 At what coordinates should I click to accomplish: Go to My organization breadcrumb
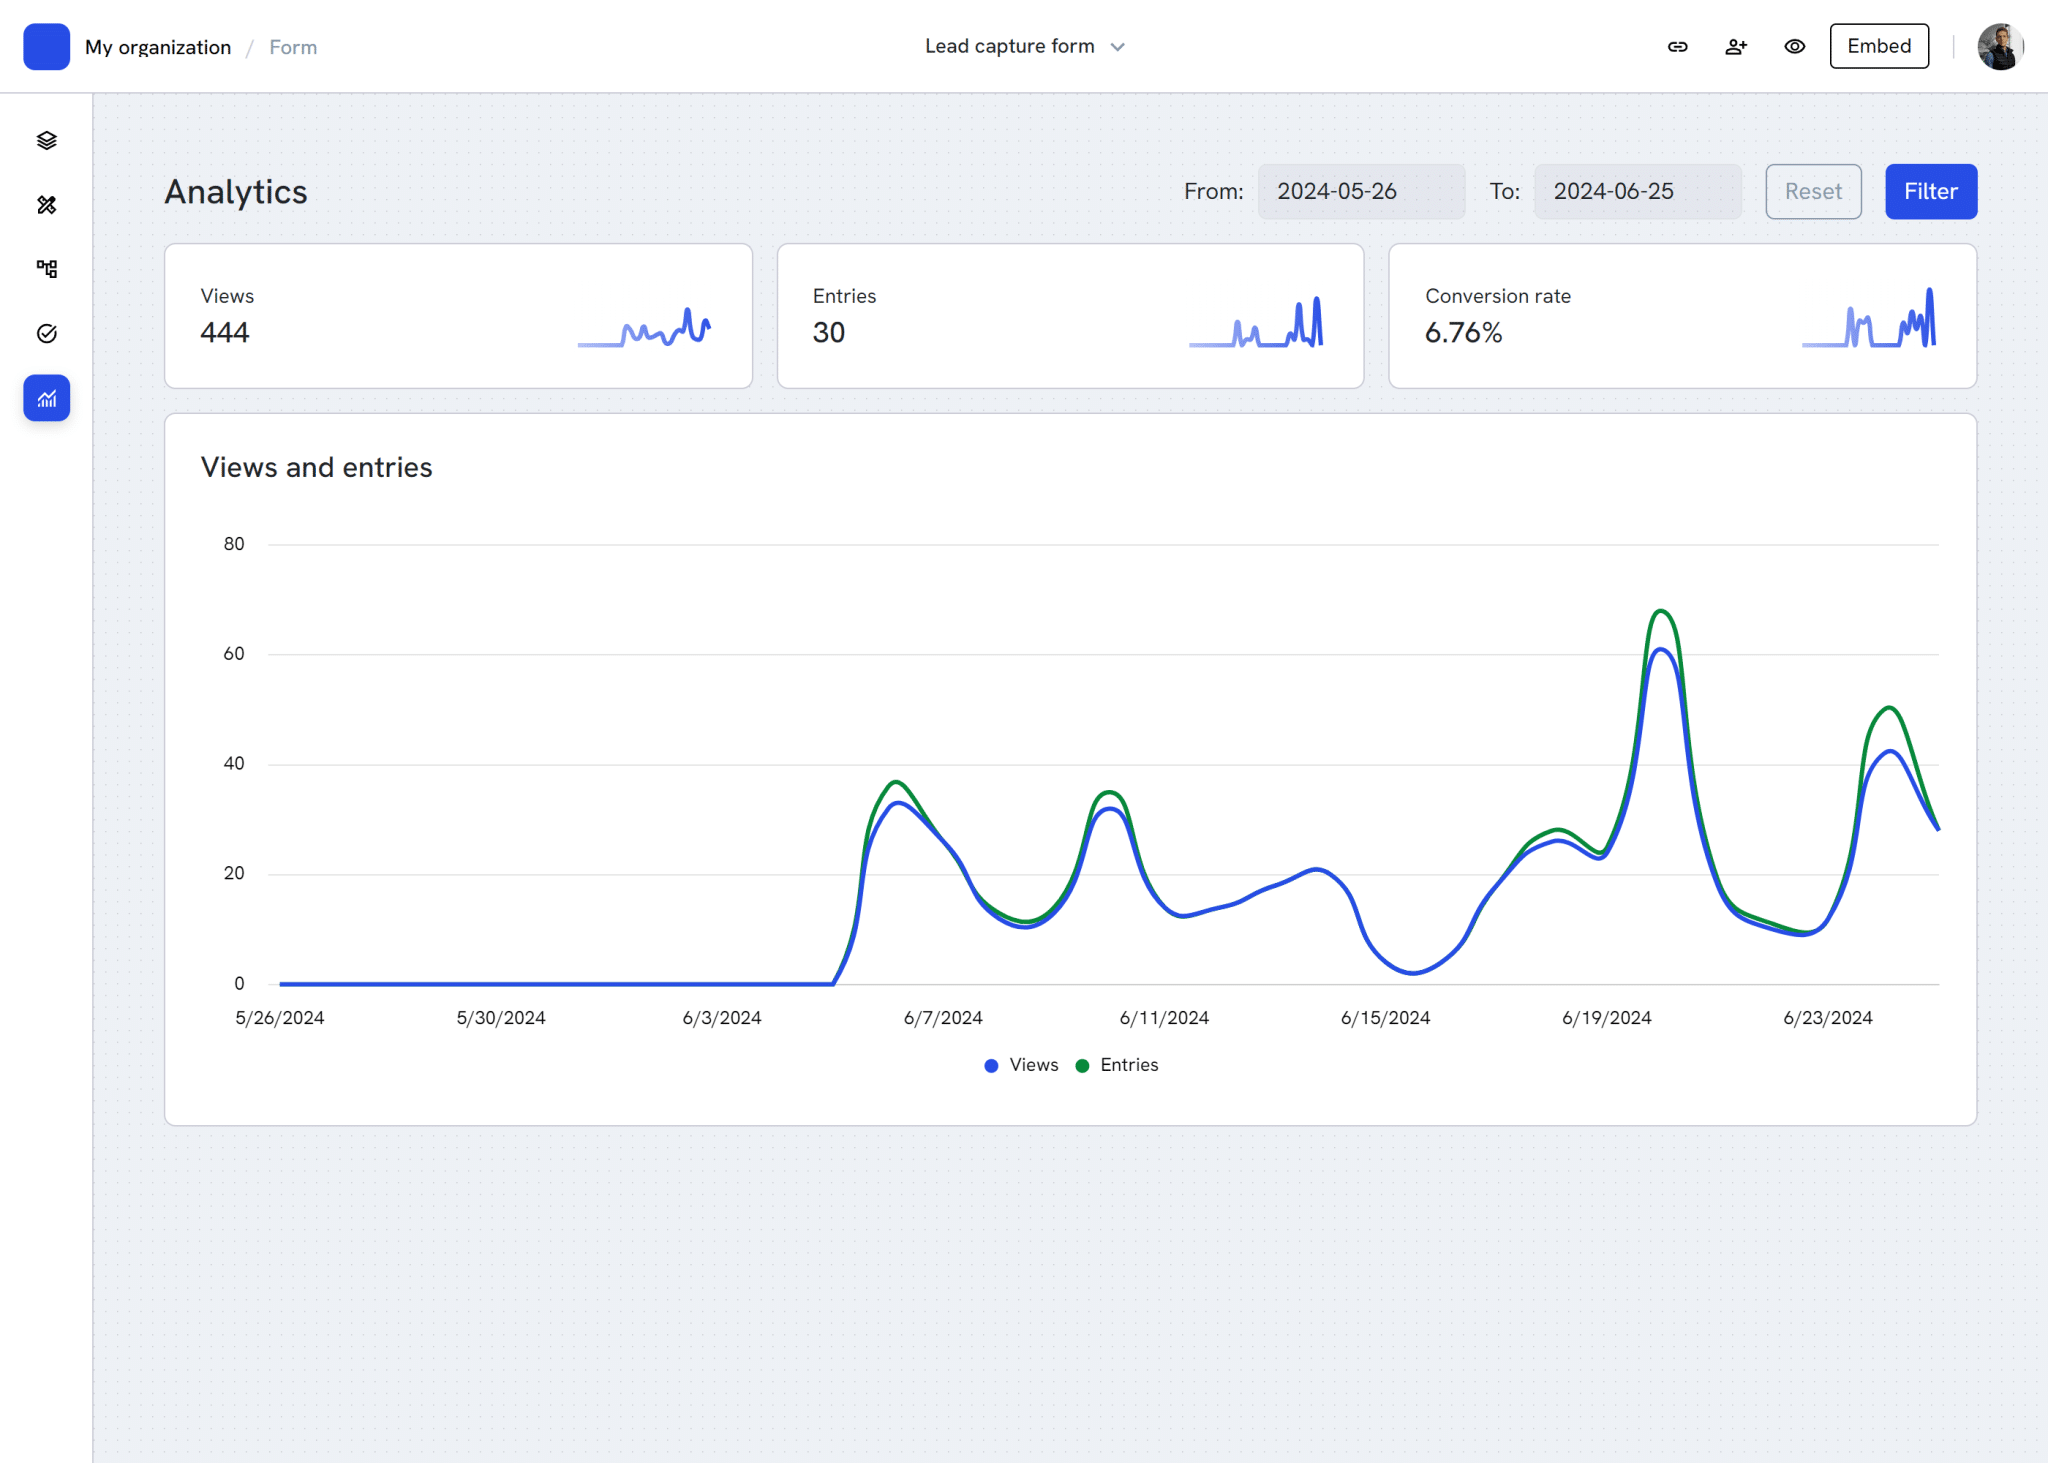[x=158, y=48]
